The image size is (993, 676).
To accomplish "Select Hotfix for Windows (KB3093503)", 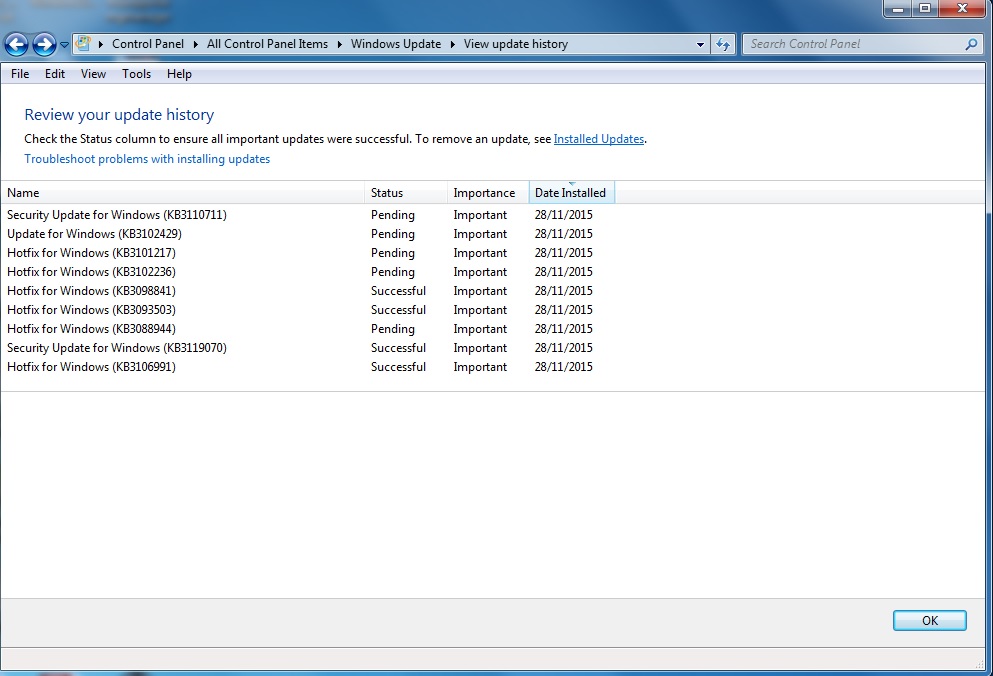I will 91,310.
